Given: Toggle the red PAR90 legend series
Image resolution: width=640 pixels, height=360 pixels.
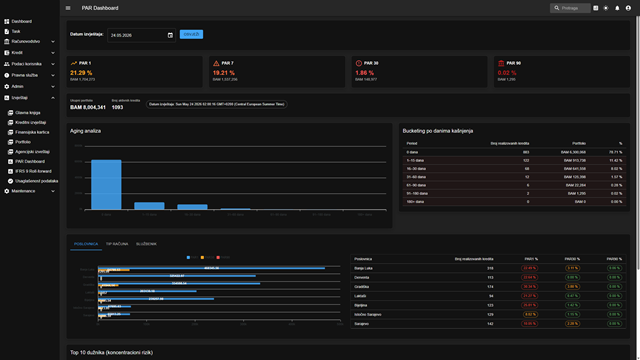Looking at the screenshot, I should tap(223, 258).
